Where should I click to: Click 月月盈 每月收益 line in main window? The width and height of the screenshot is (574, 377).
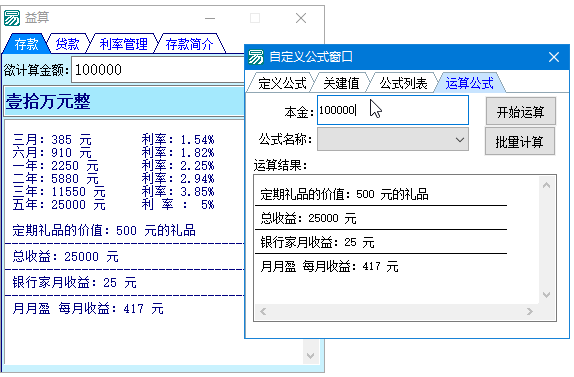(x=88, y=309)
